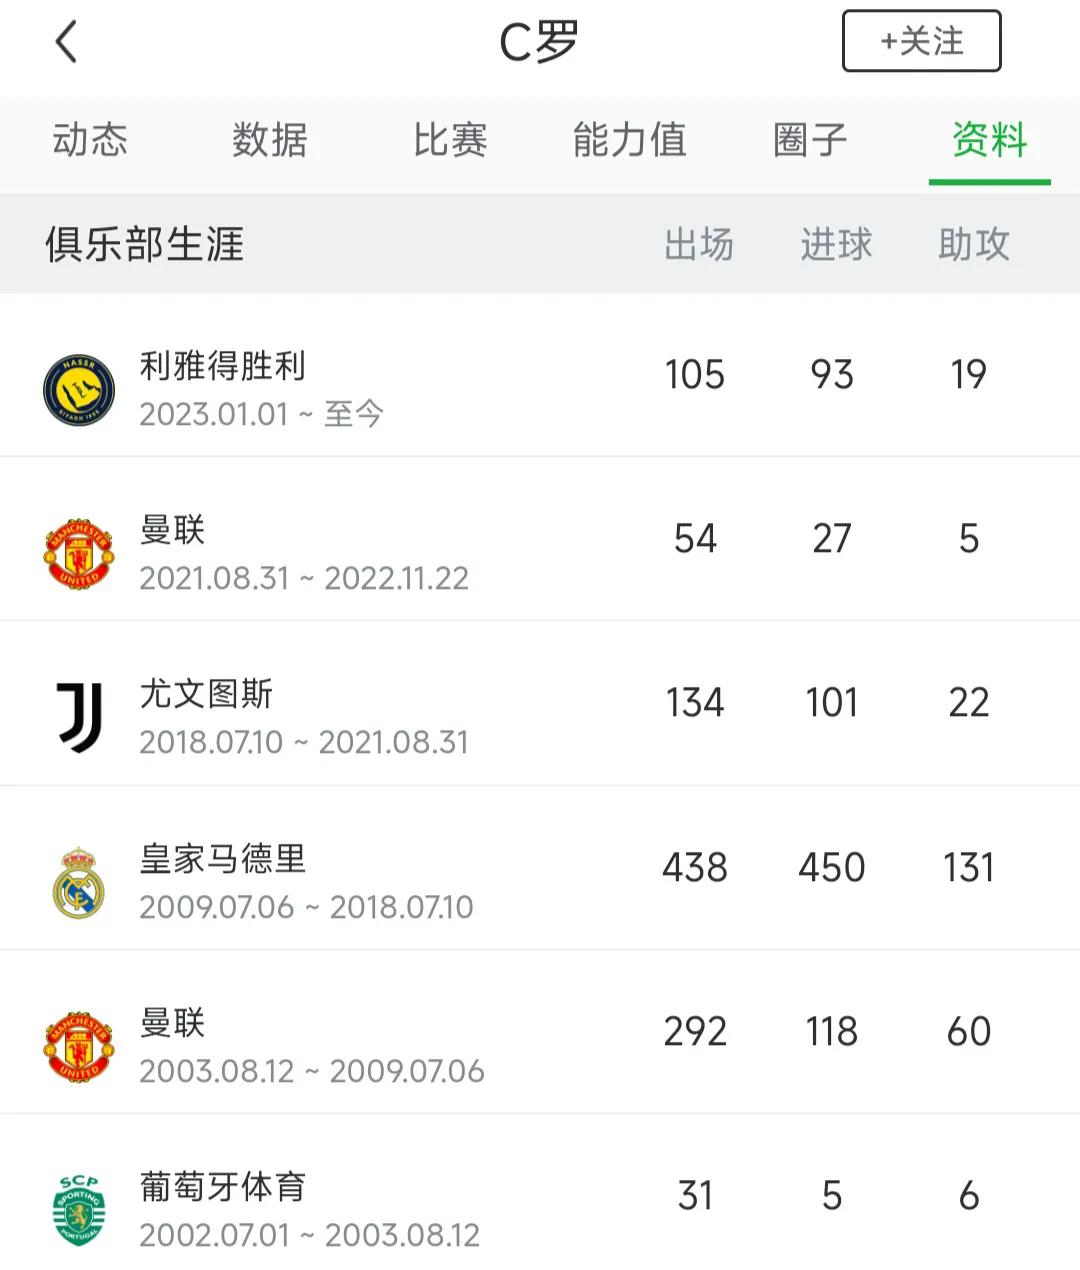
Task: Open 皇家马德里 club entry
Action: pos(223,859)
